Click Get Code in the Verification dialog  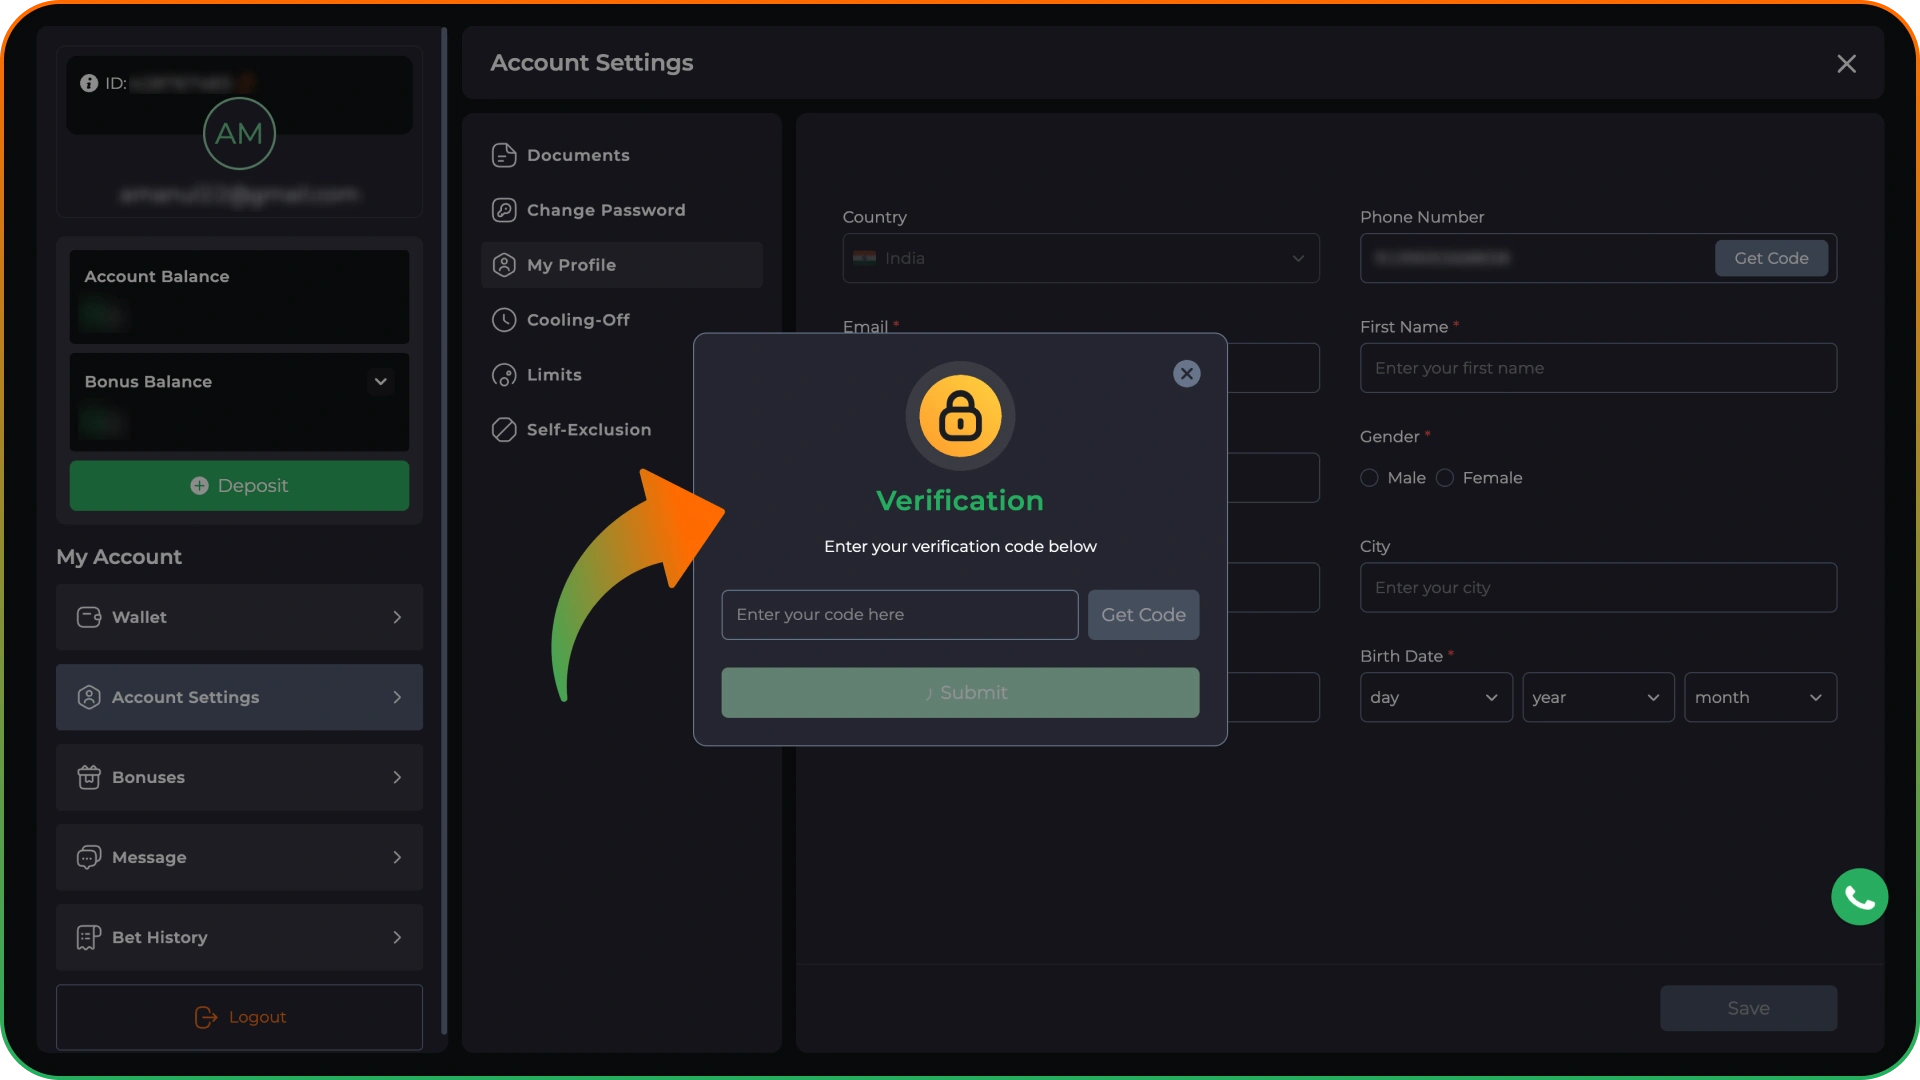1143,615
